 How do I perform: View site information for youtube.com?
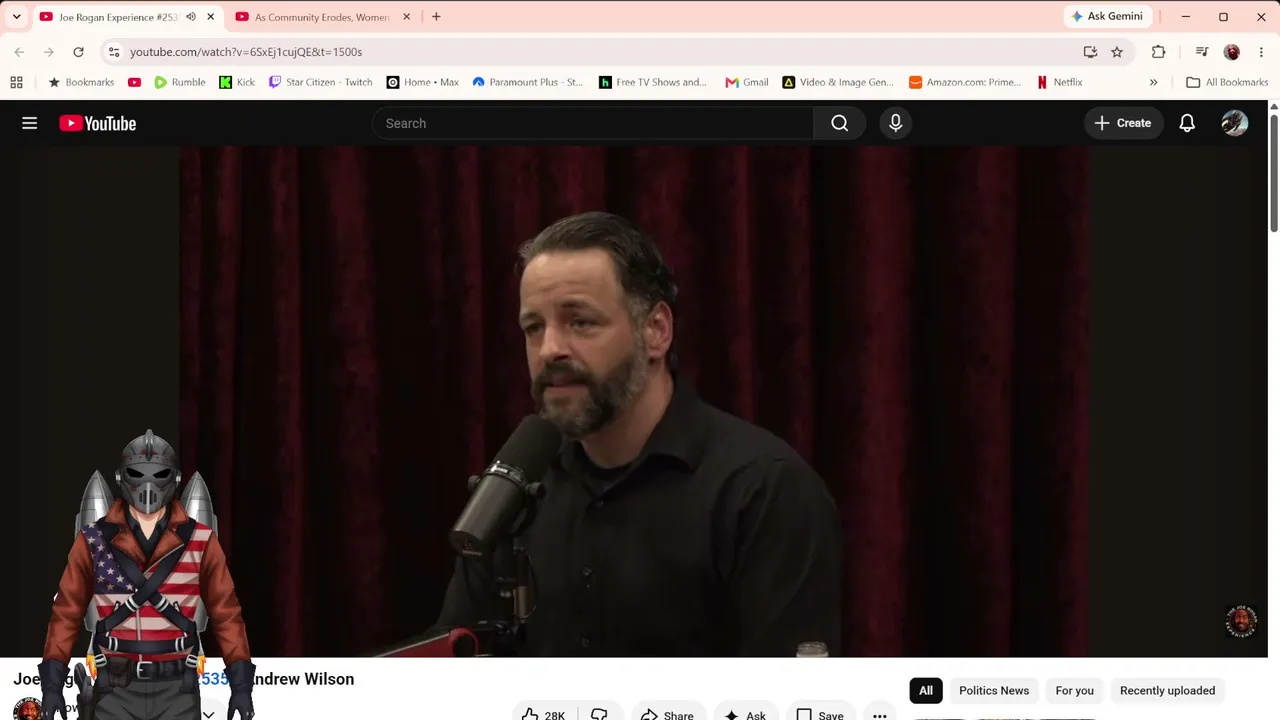tap(114, 52)
